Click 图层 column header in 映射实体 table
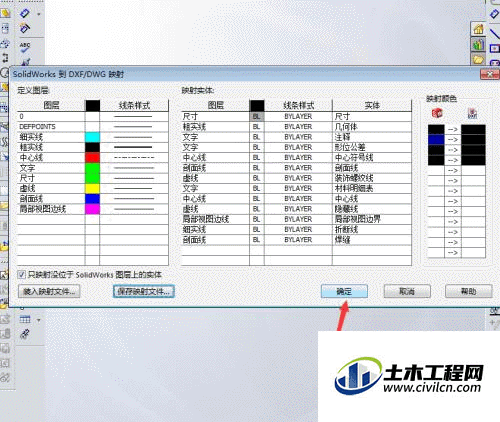The image size is (500, 422). coord(215,105)
